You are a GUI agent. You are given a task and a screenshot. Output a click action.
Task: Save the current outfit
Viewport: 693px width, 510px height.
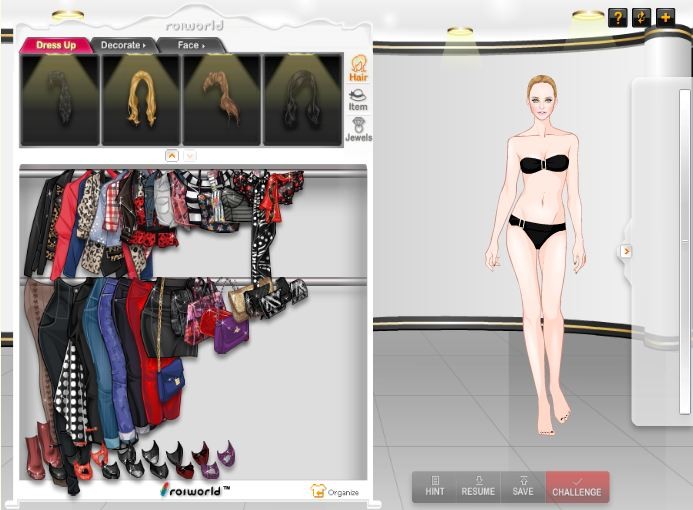(x=523, y=486)
